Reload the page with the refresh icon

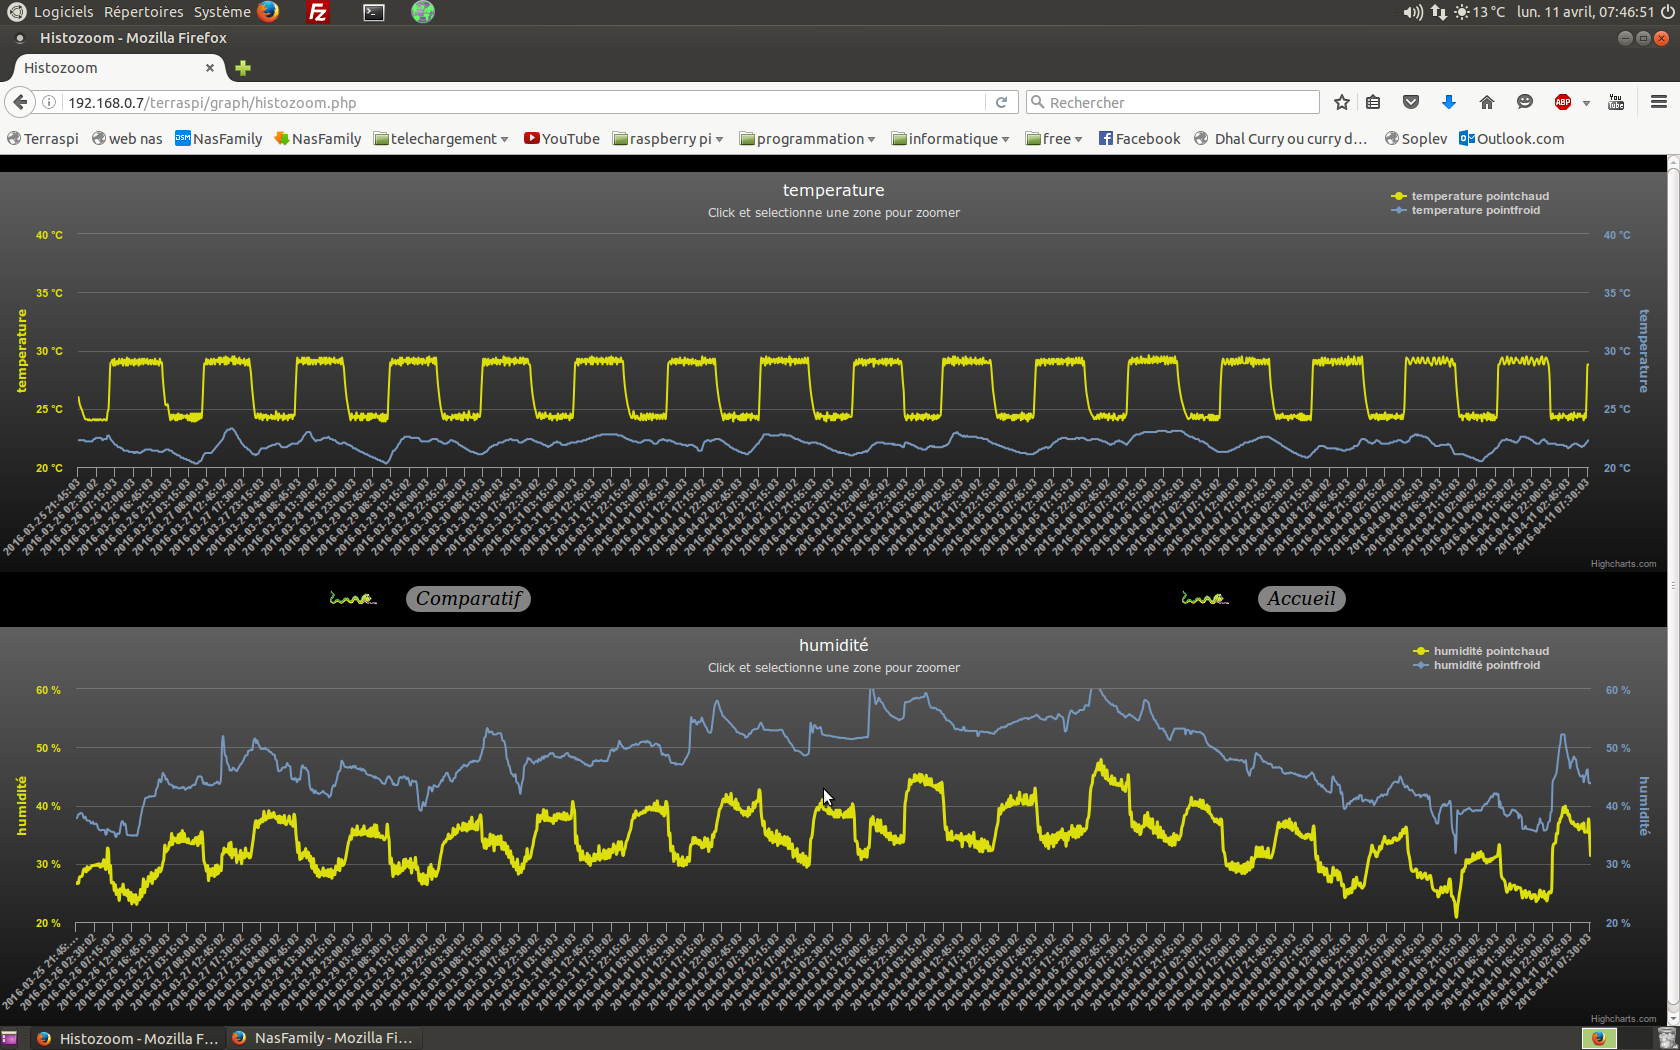[x=1001, y=102]
